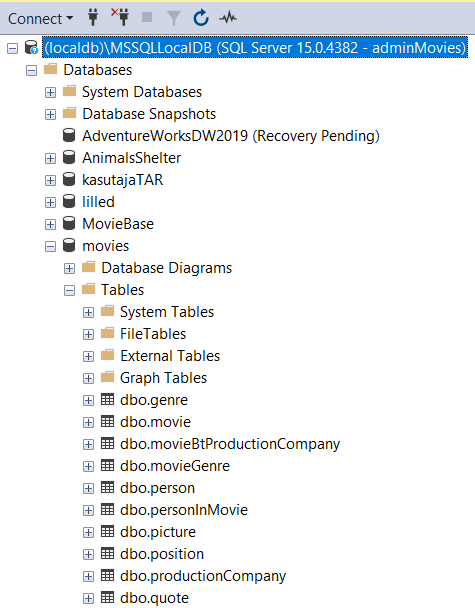Collapse the movies database node
Screen dimensions: 475x608
[x=50, y=246]
